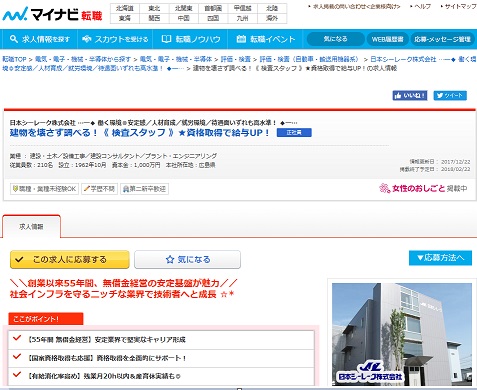
Task: Open WEB履歴書 from the navbar
Action: coord(387,39)
